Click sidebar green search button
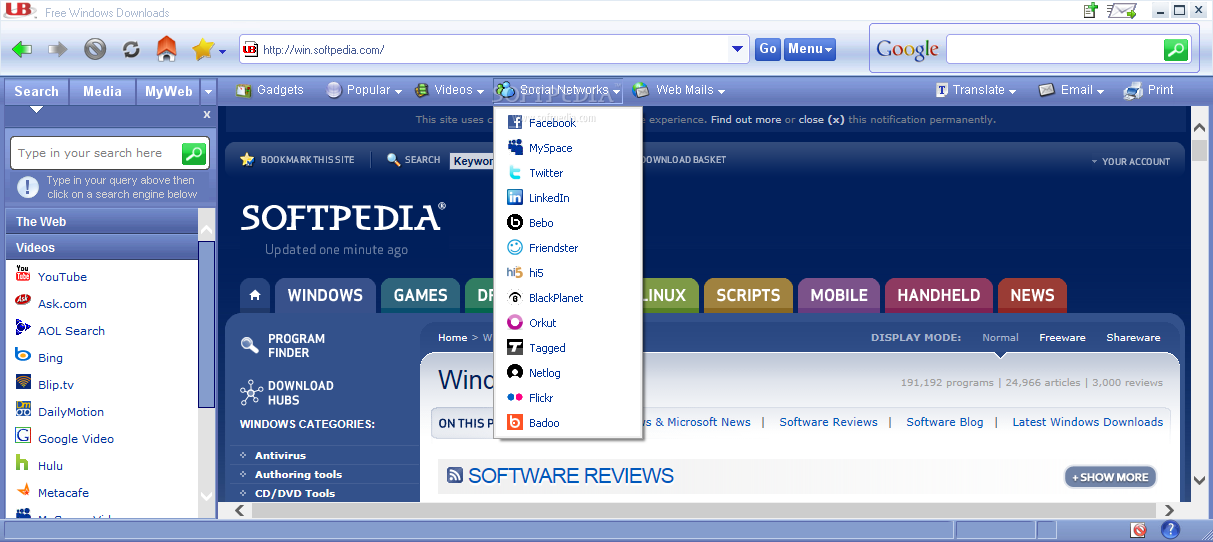The width and height of the screenshot is (1213, 542). [194, 153]
